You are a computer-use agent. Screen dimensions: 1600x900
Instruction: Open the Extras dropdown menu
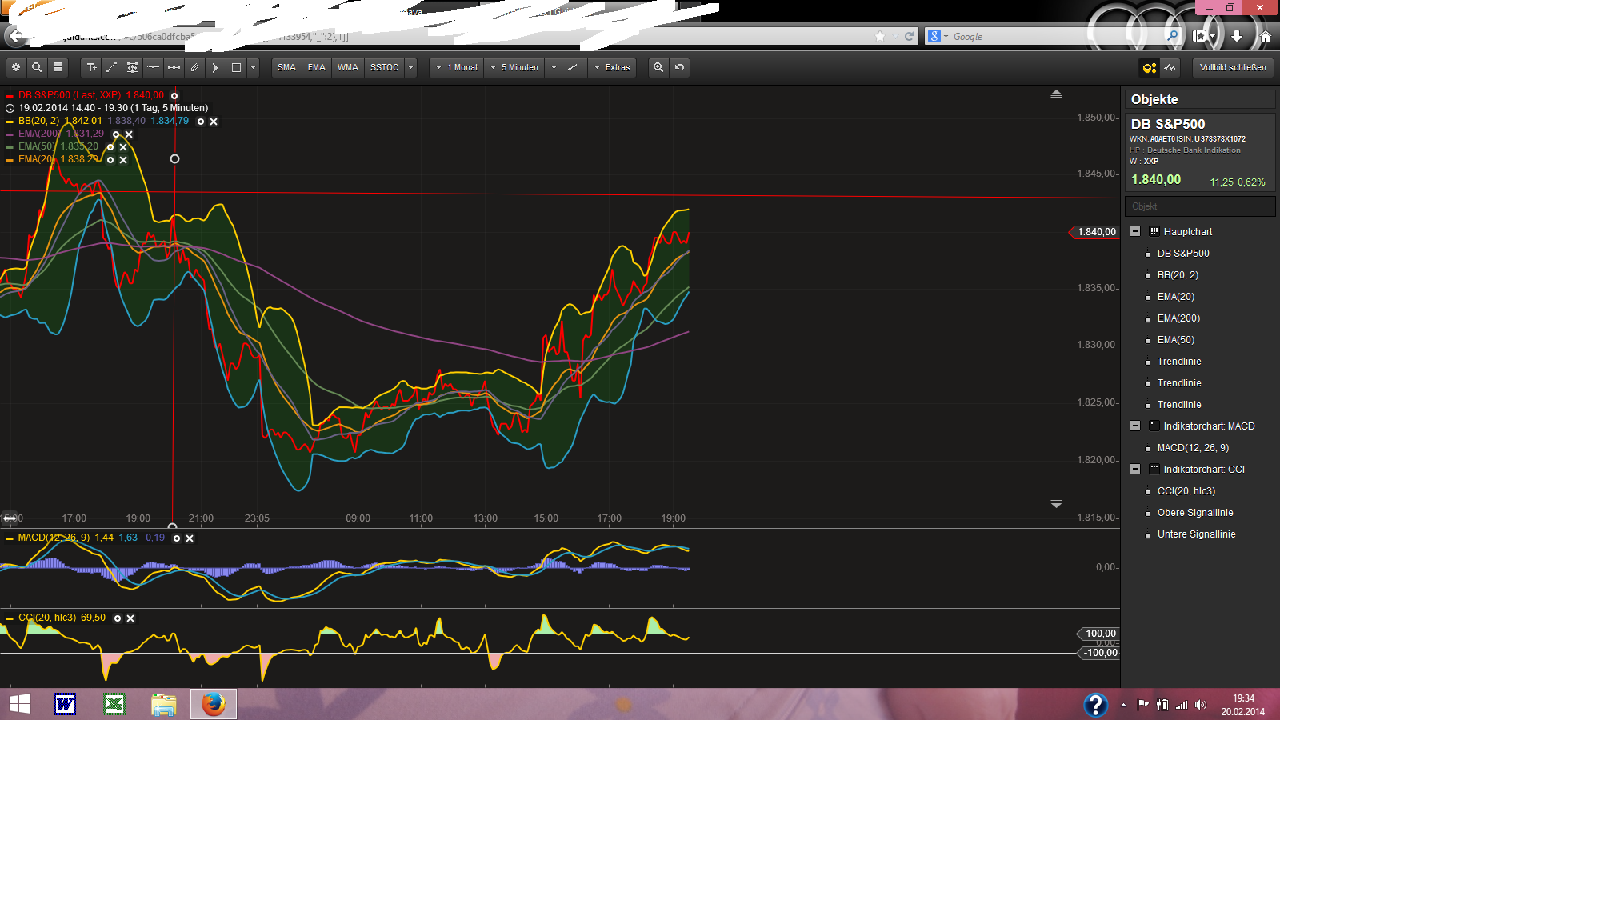click(612, 67)
